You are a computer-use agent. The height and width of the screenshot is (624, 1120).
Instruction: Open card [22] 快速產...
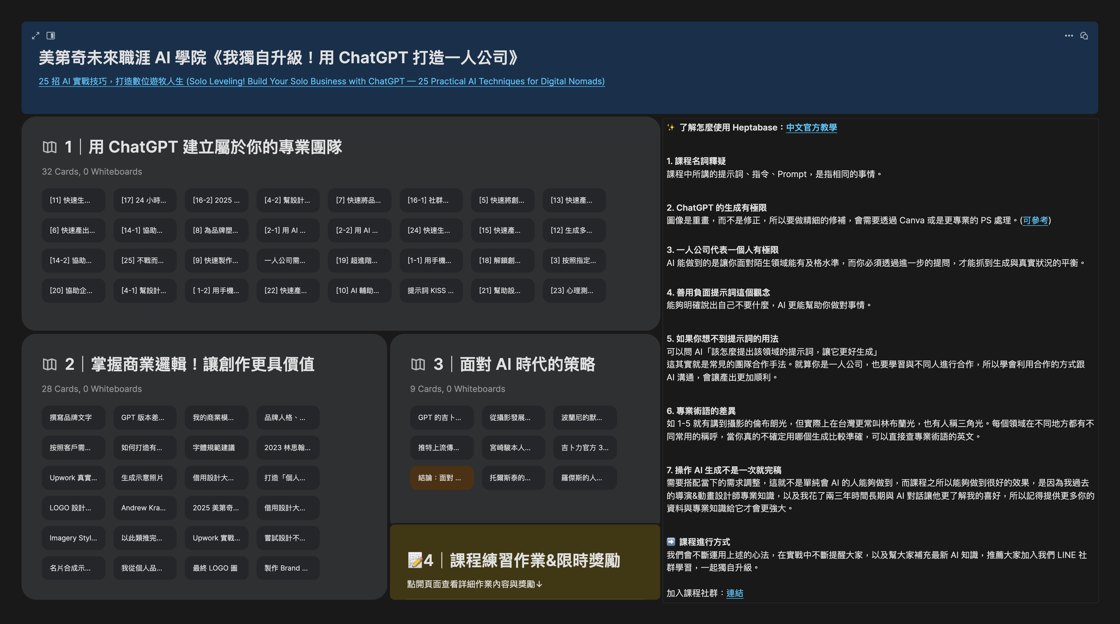[288, 291]
